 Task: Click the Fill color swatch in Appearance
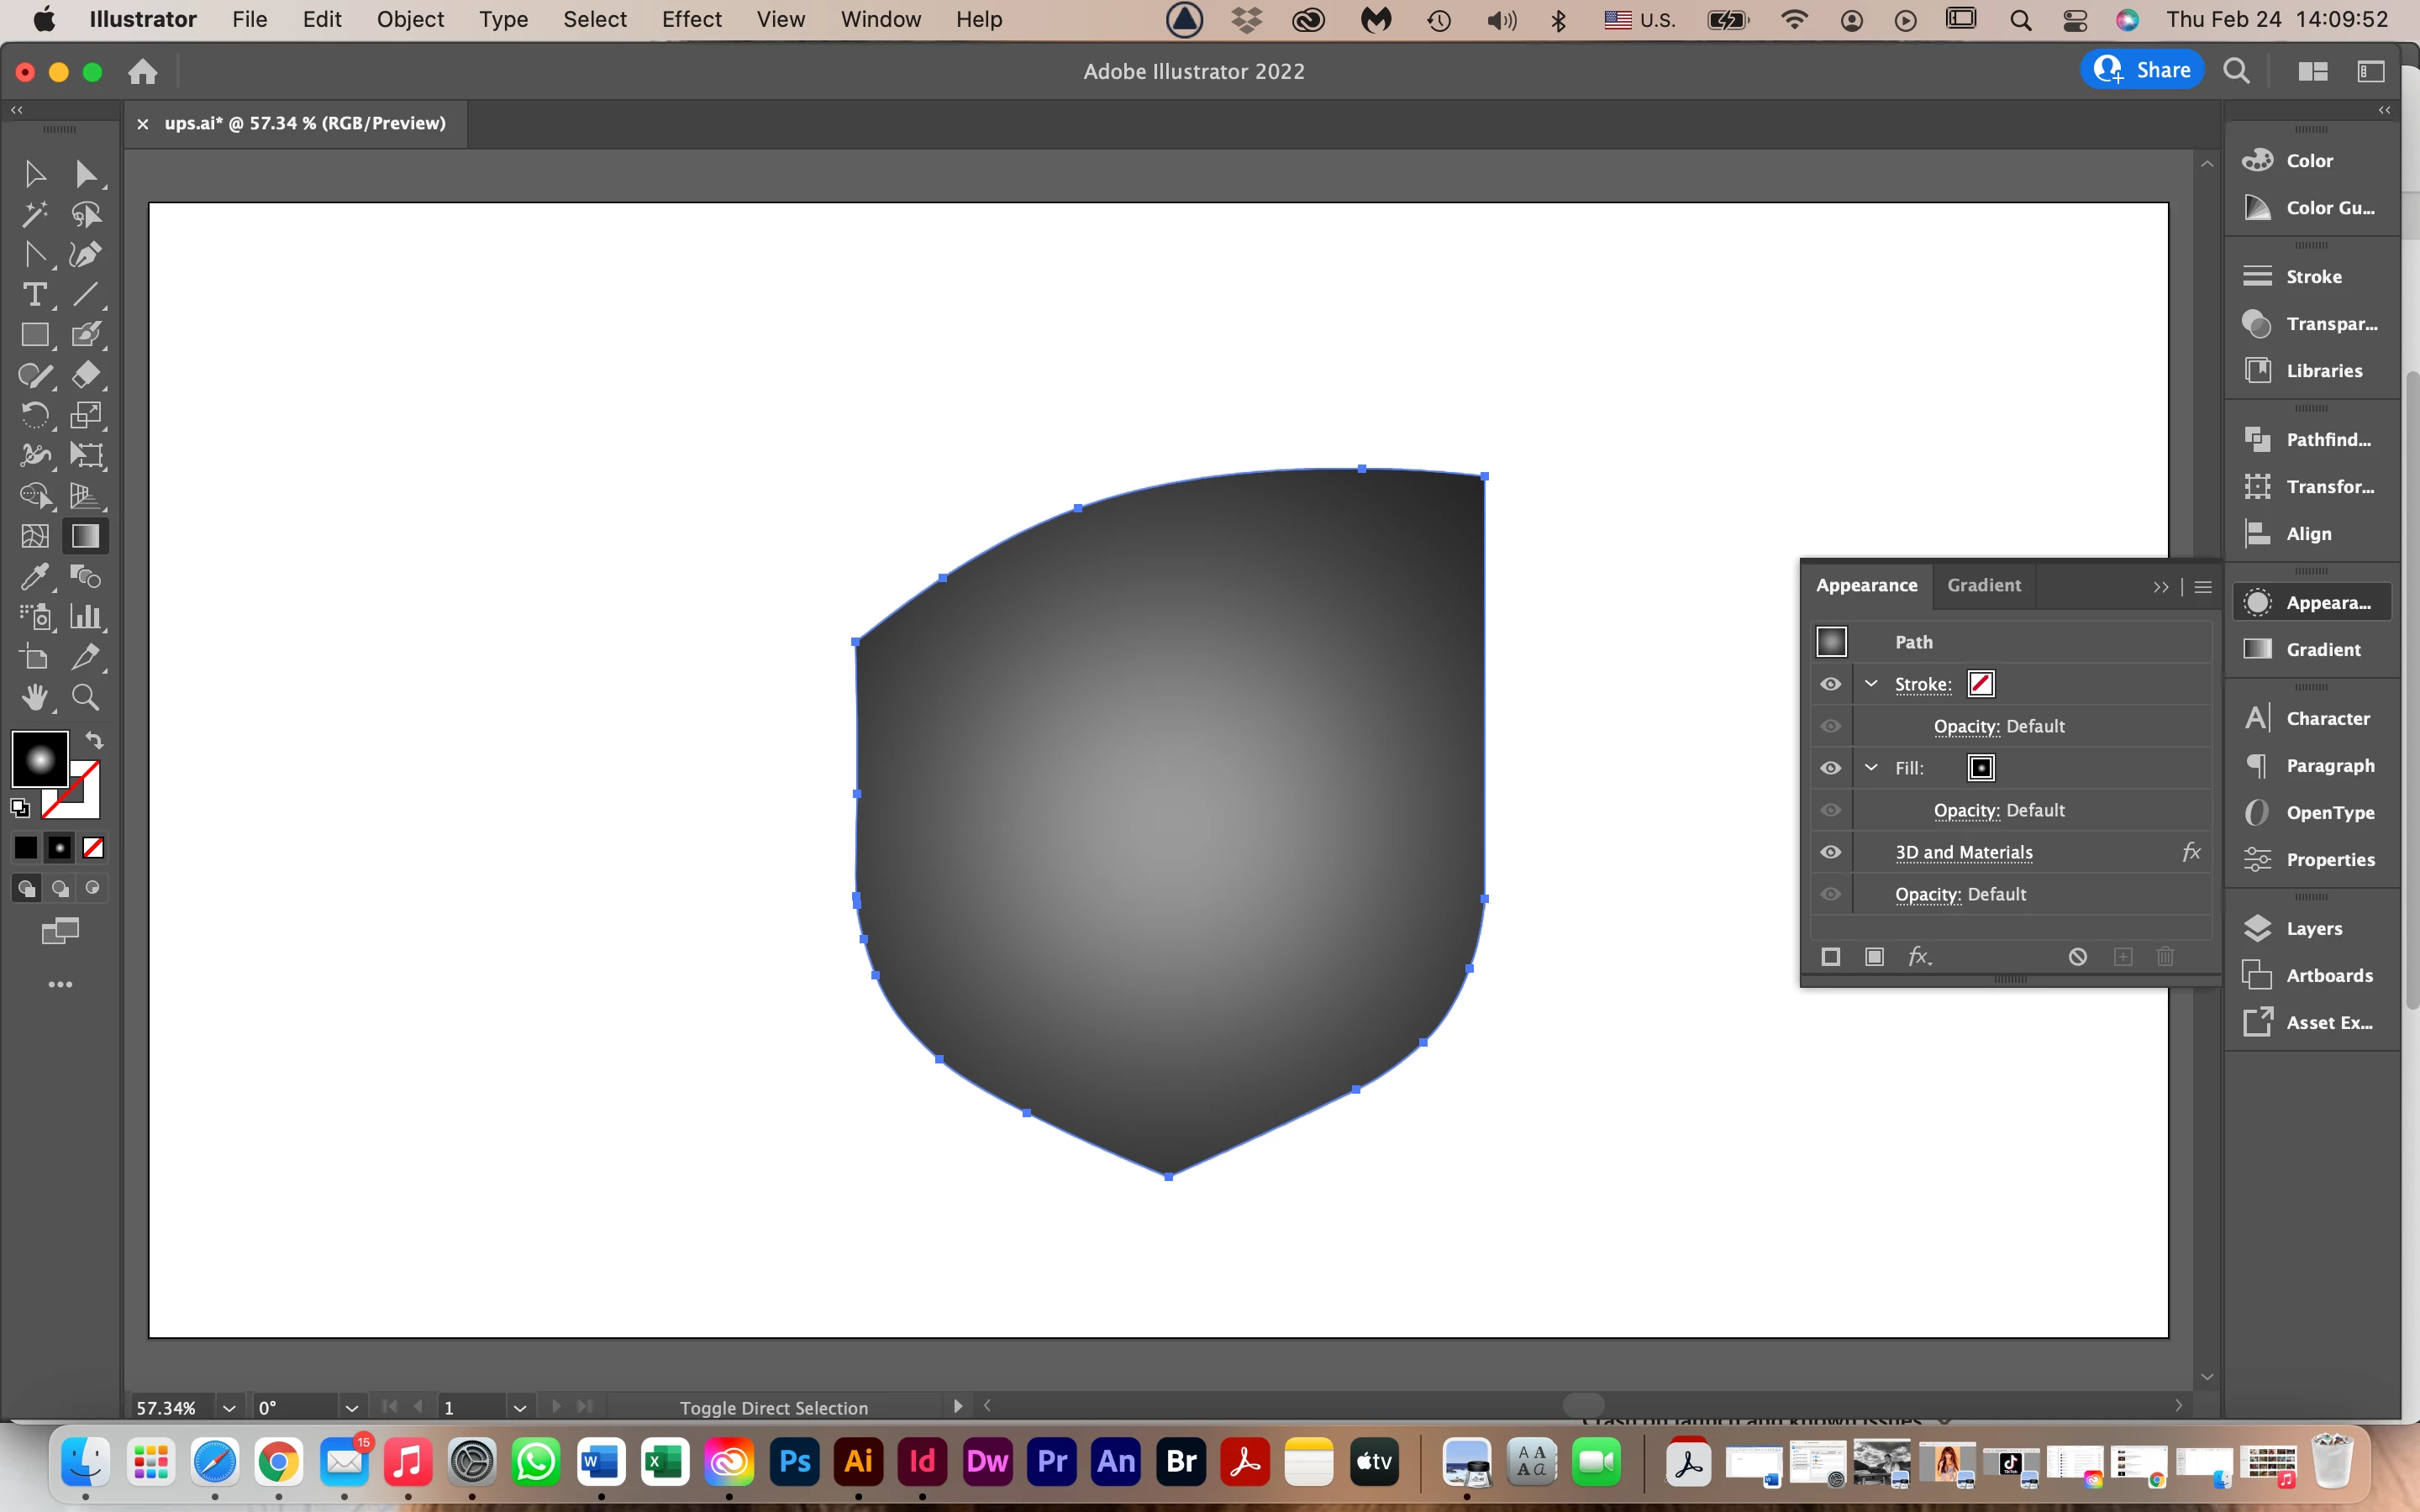[x=1980, y=768]
